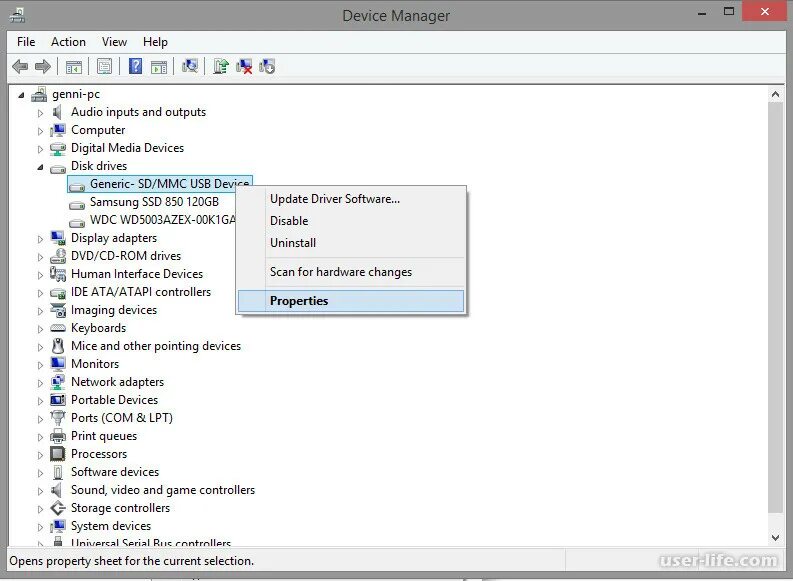The width and height of the screenshot is (793, 581).
Task: Click the Human Interface Devices icon
Action: (x=58, y=274)
